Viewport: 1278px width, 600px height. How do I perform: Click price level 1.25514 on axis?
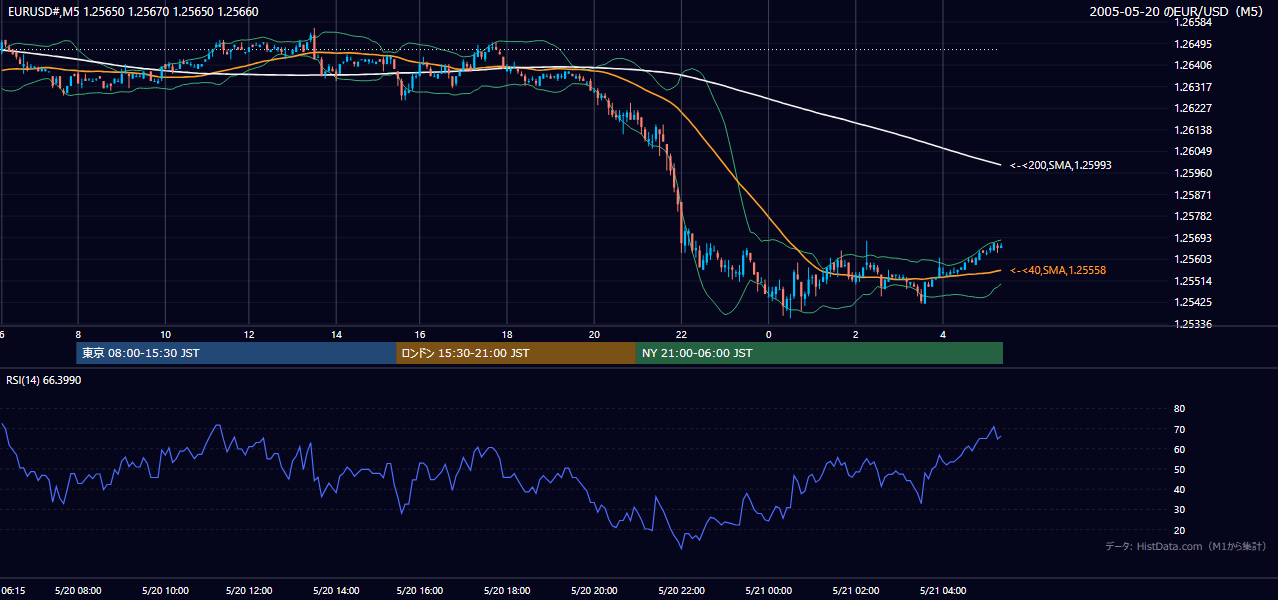(x=1193, y=281)
